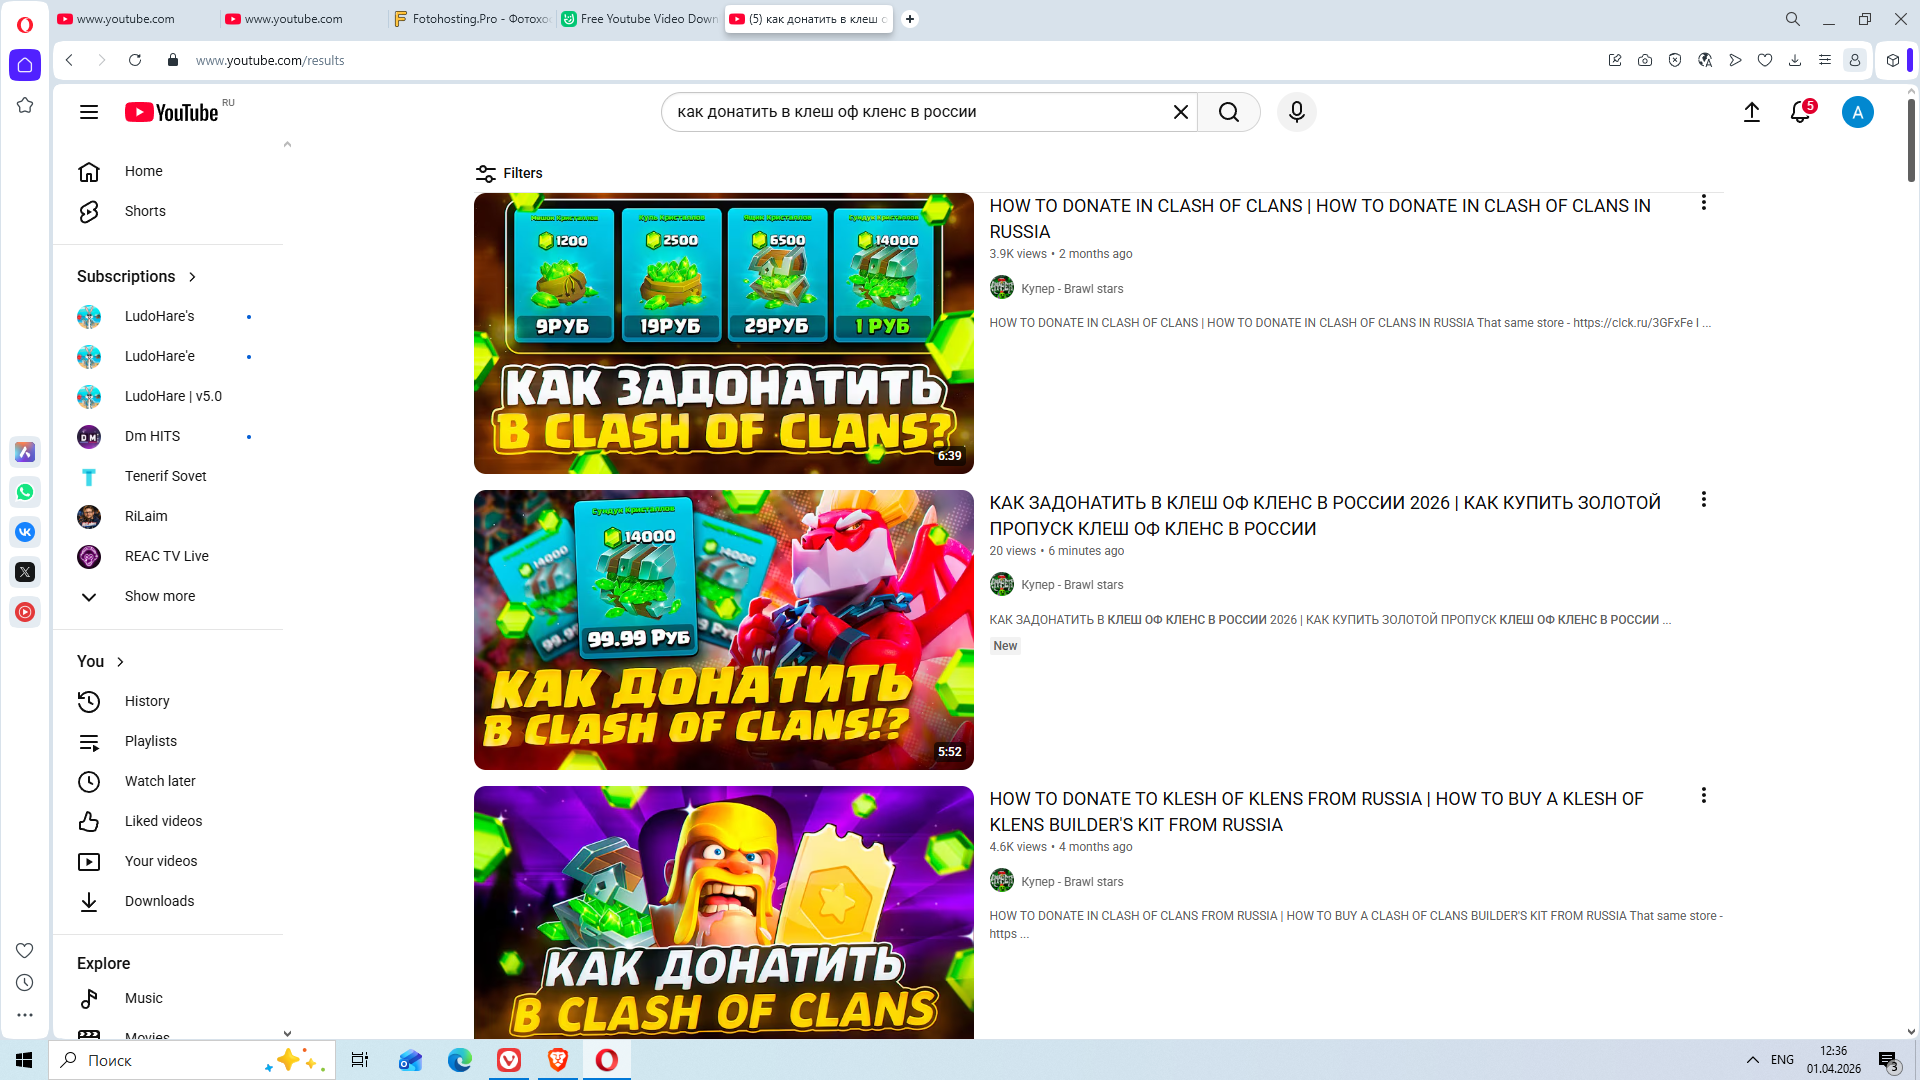Click the voice search microphone icon
The height and width of the screenshot is (1080, 1920).
pyautogui.click(x=1296, y=112)
